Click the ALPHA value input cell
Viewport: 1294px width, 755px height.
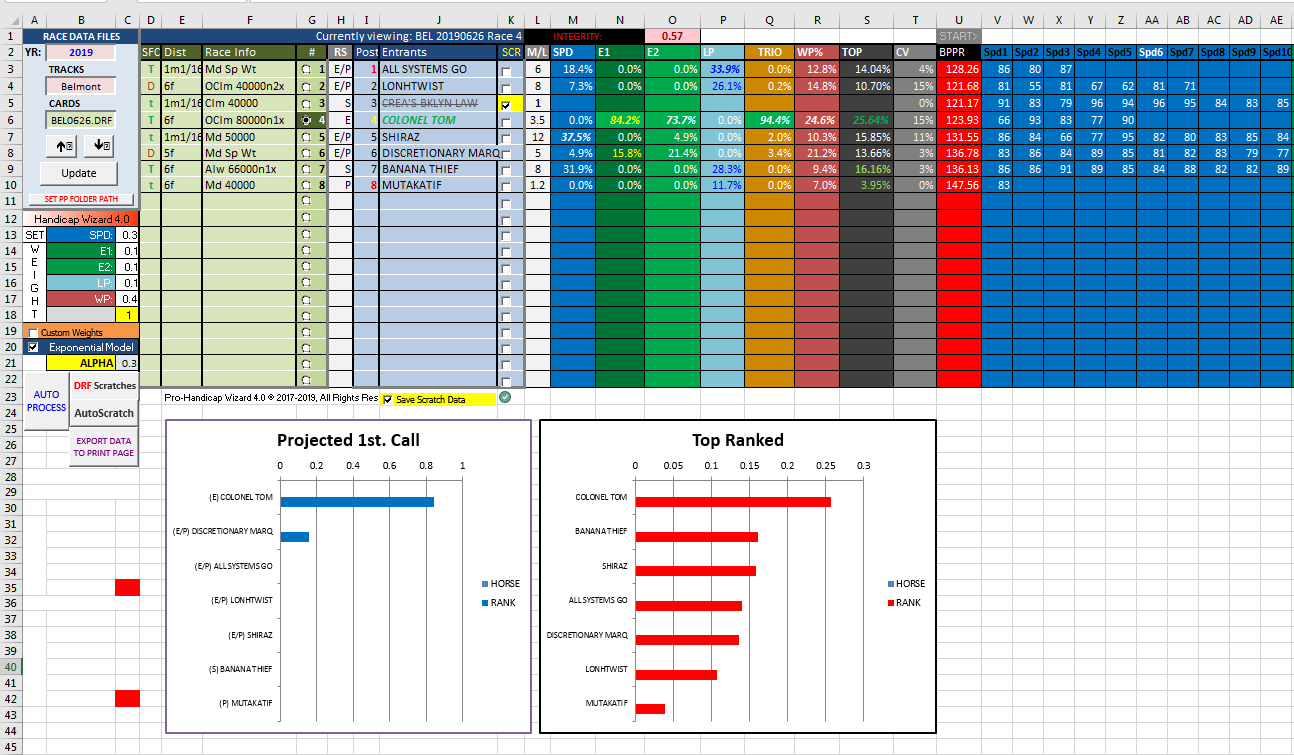pos(128,363)
